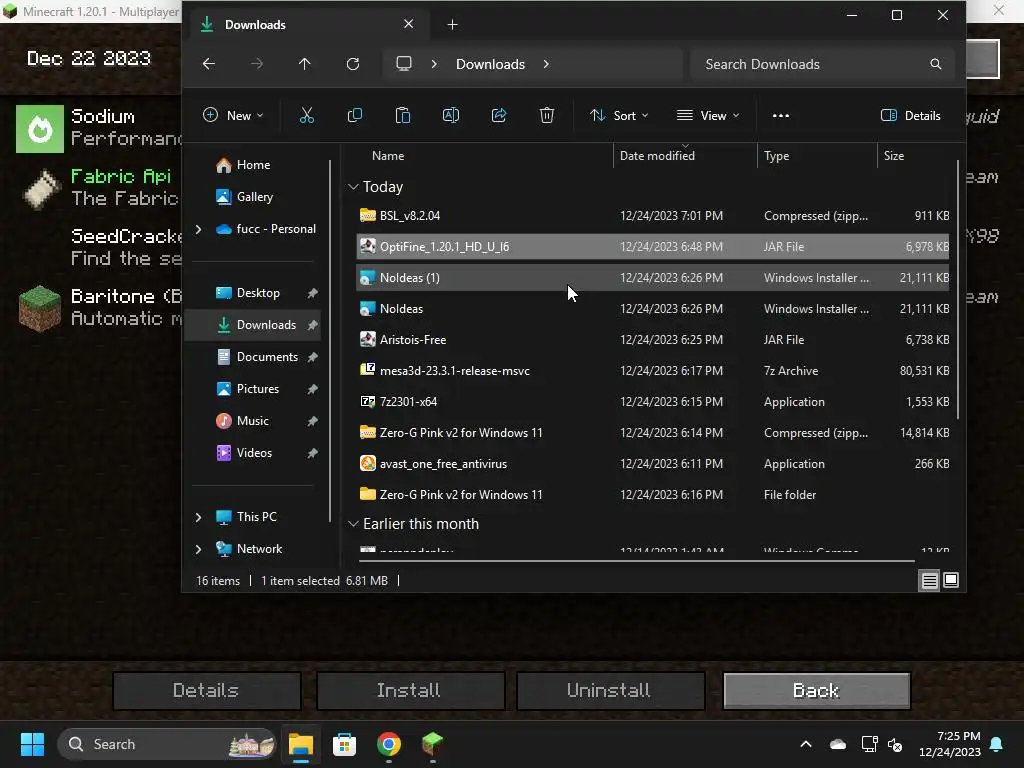The width and height of the screenshot is (1024, 768).
Task: Click the Back button in Minecraft
Action: pos(816,690)
